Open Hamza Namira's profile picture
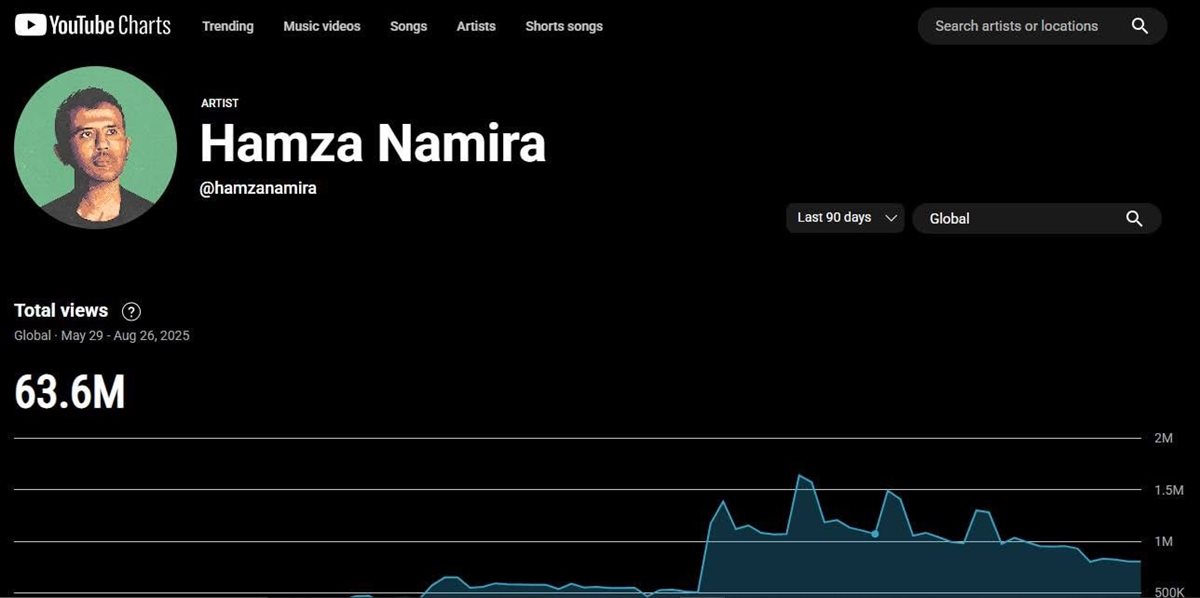The width and height of the screenshot is (1200, 598). point(96,148)
